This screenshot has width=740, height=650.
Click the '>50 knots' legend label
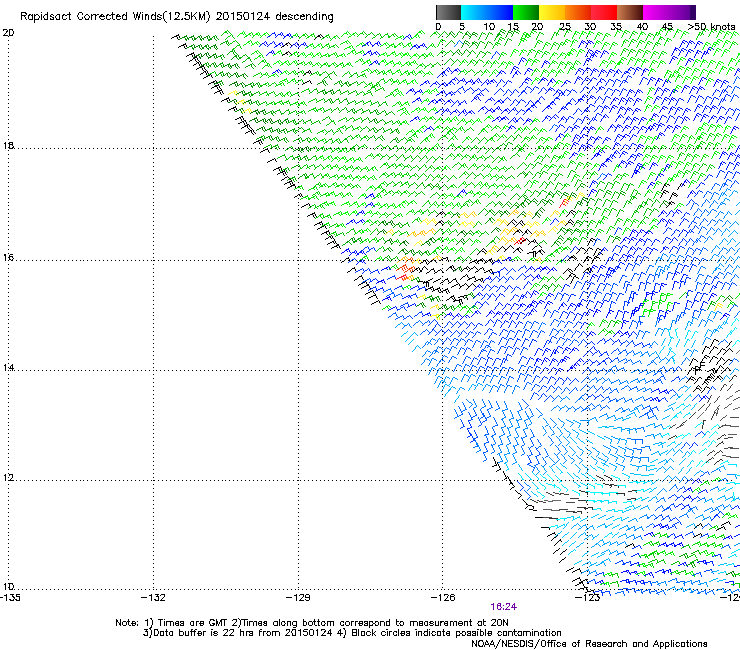[x=712, y=27]
